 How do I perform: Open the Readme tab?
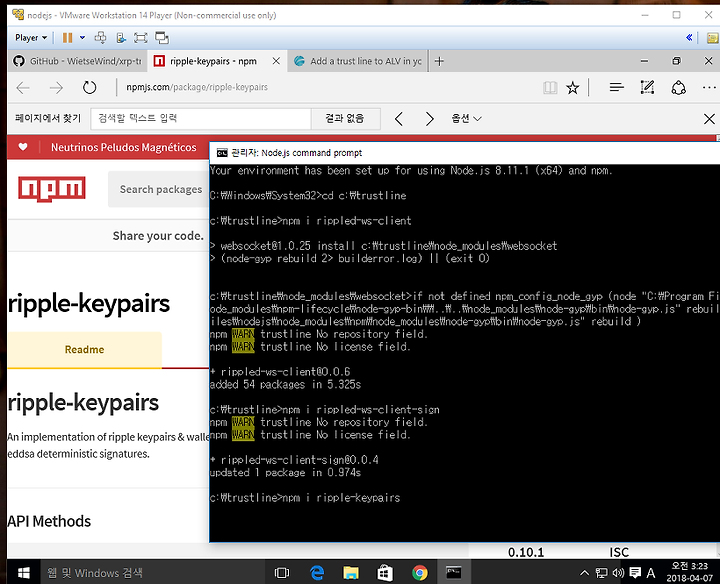[x=84, y=350]
